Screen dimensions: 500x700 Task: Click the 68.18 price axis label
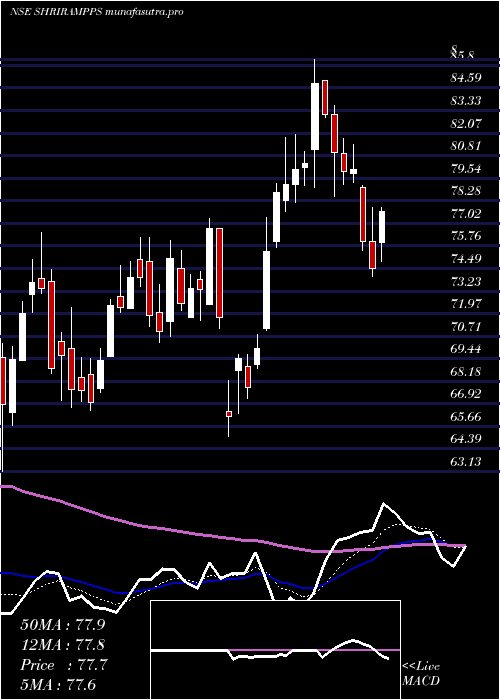tap(466, 371)
